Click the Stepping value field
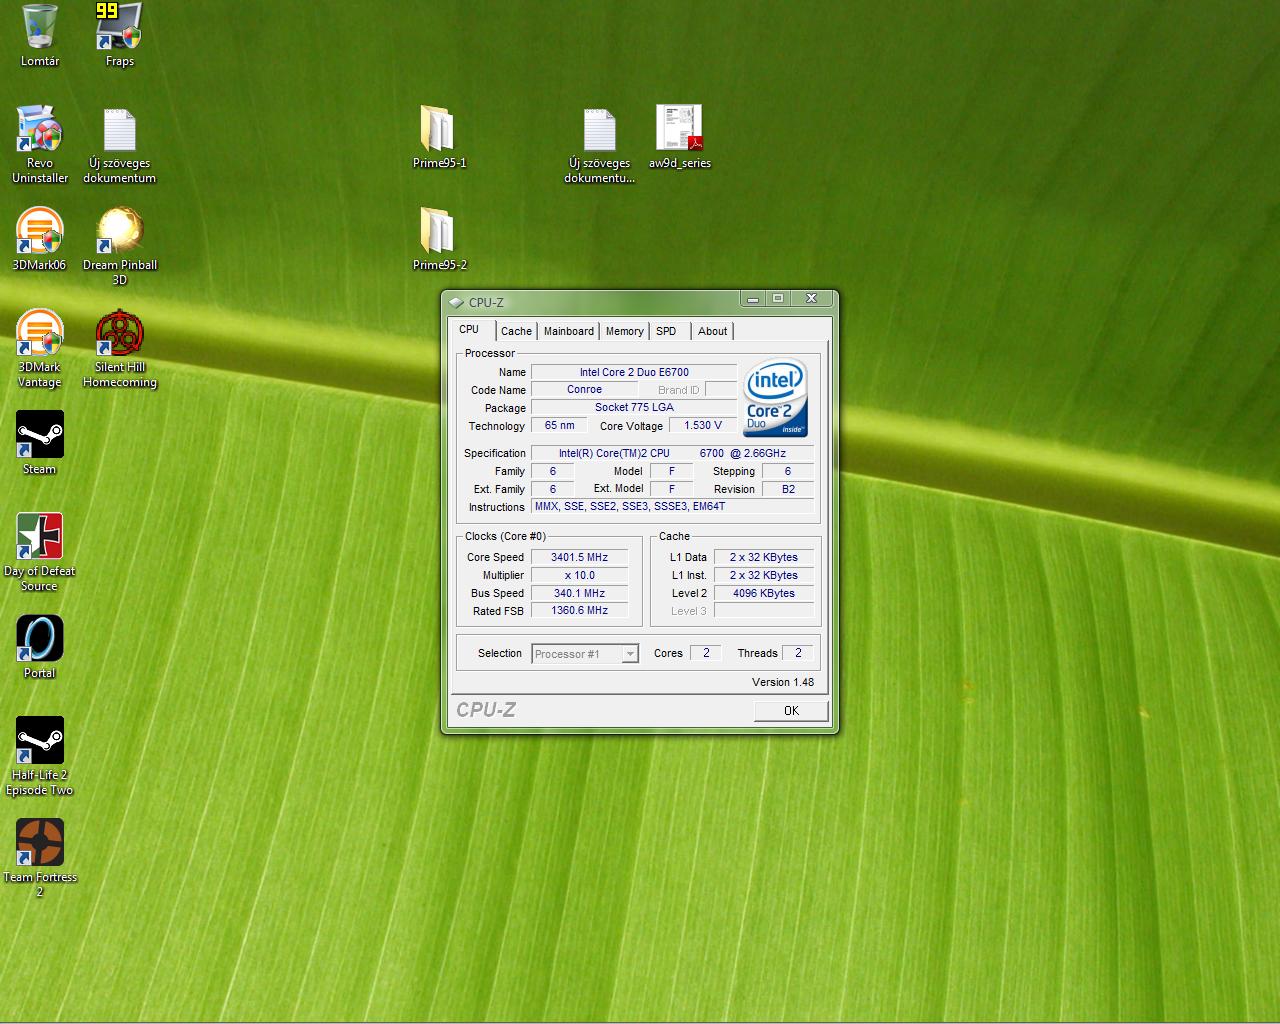 pyautogui.click(x=788, y=471)
